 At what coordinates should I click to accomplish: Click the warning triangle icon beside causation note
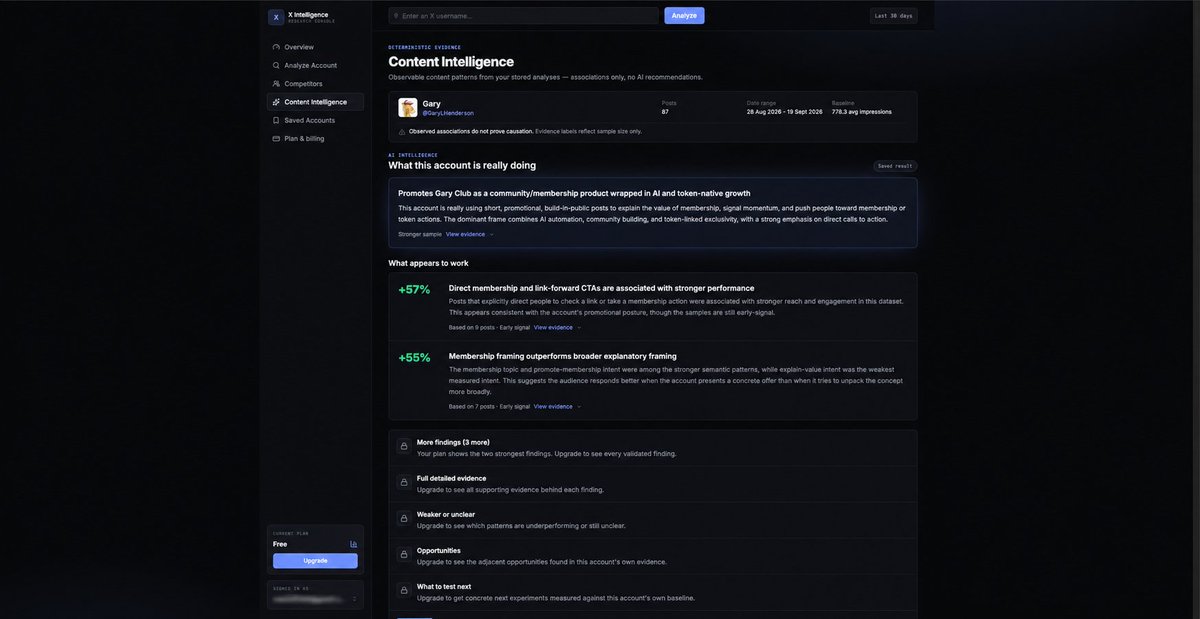402,131
